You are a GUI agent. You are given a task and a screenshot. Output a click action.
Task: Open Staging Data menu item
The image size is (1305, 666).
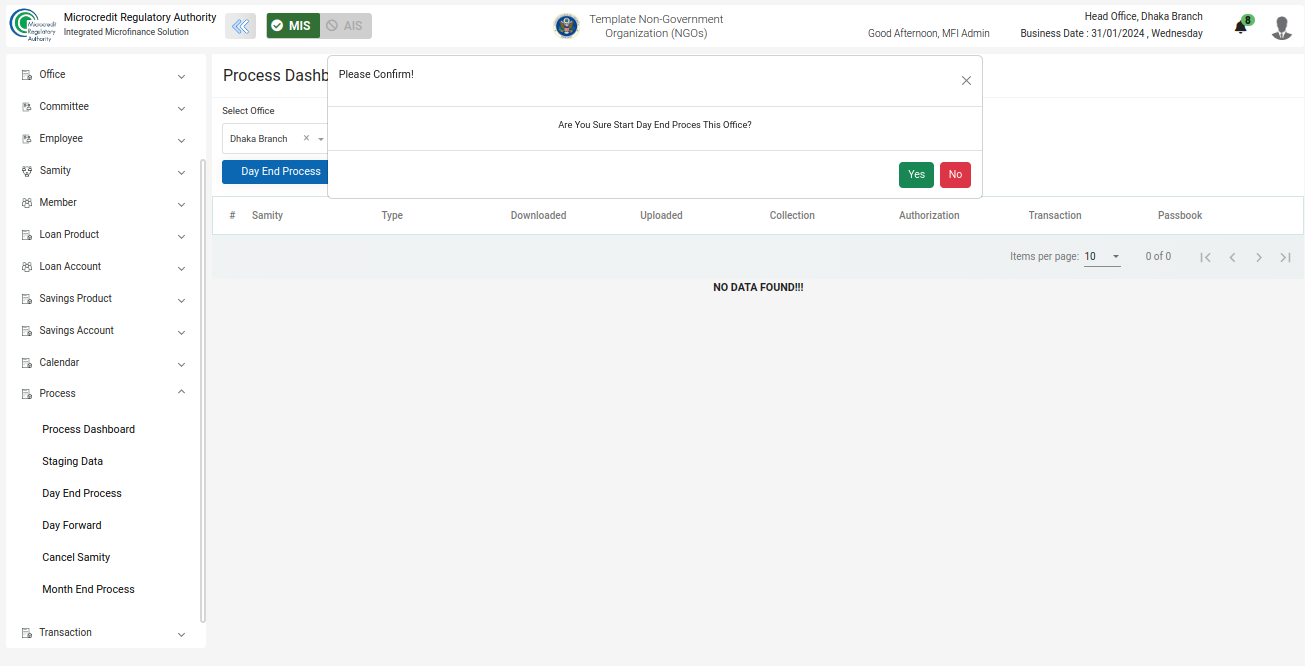pos(72,462)
